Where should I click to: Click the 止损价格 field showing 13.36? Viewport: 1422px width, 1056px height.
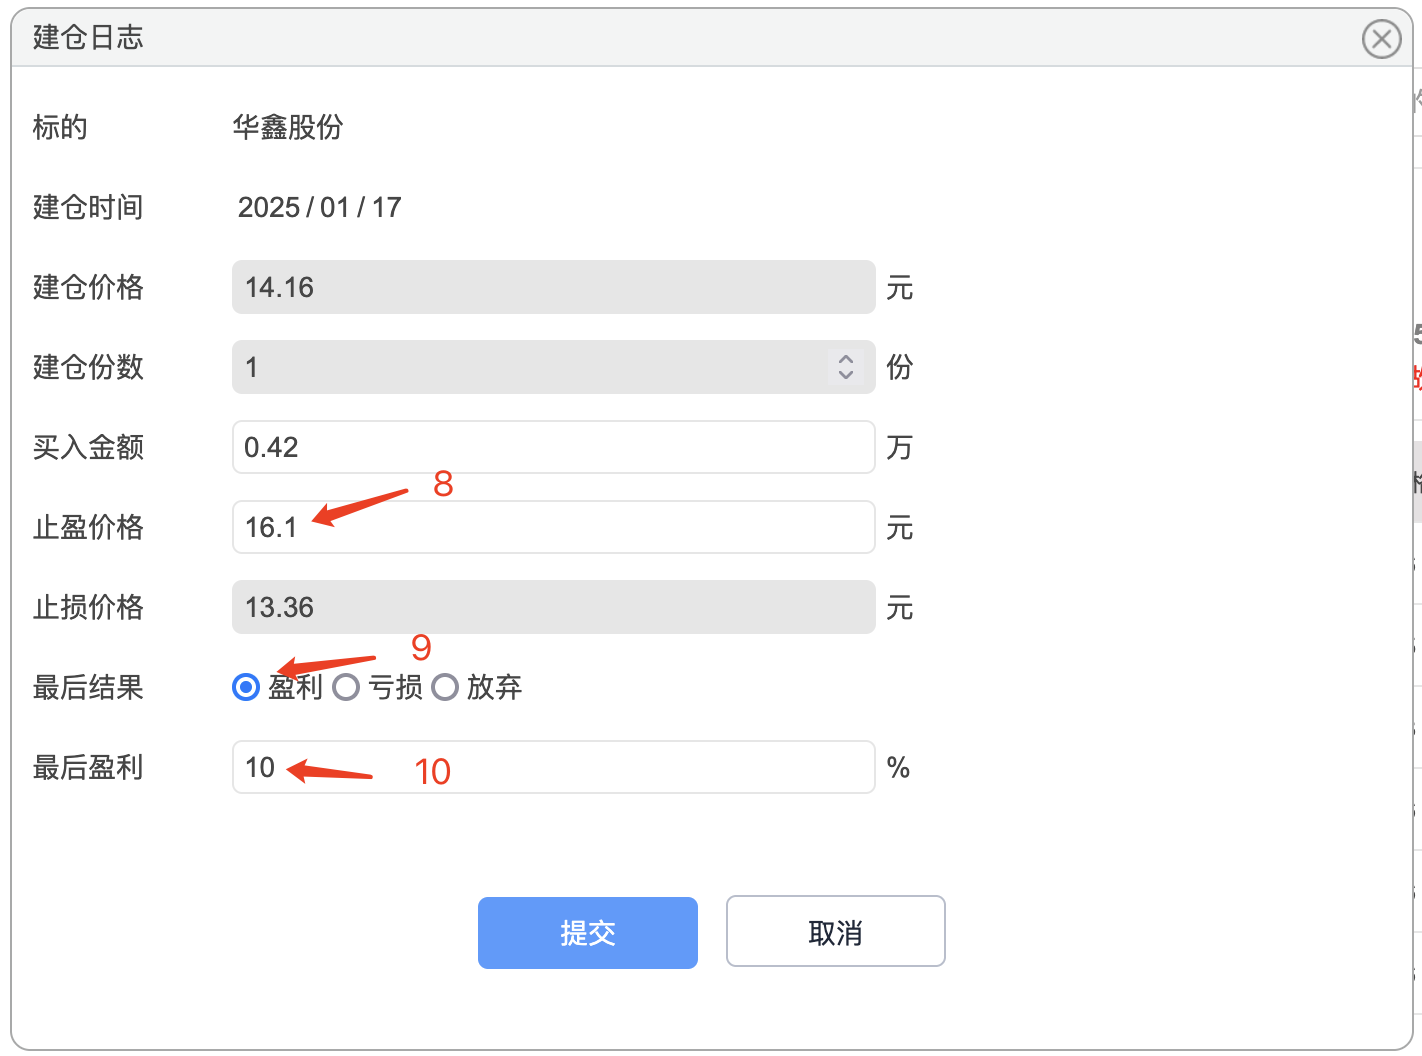(554, 607)
